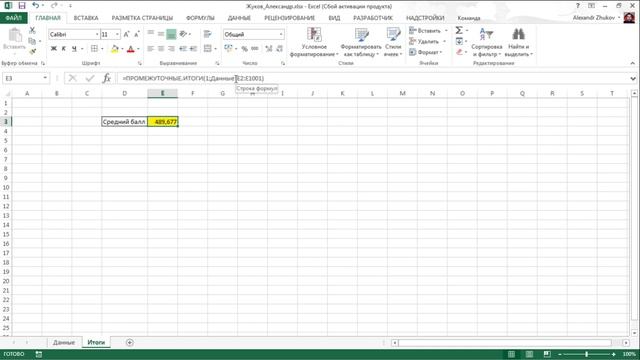The image size is (640, 360).
Task: Click the Fill down icon
Action: [x=459, y=41]
